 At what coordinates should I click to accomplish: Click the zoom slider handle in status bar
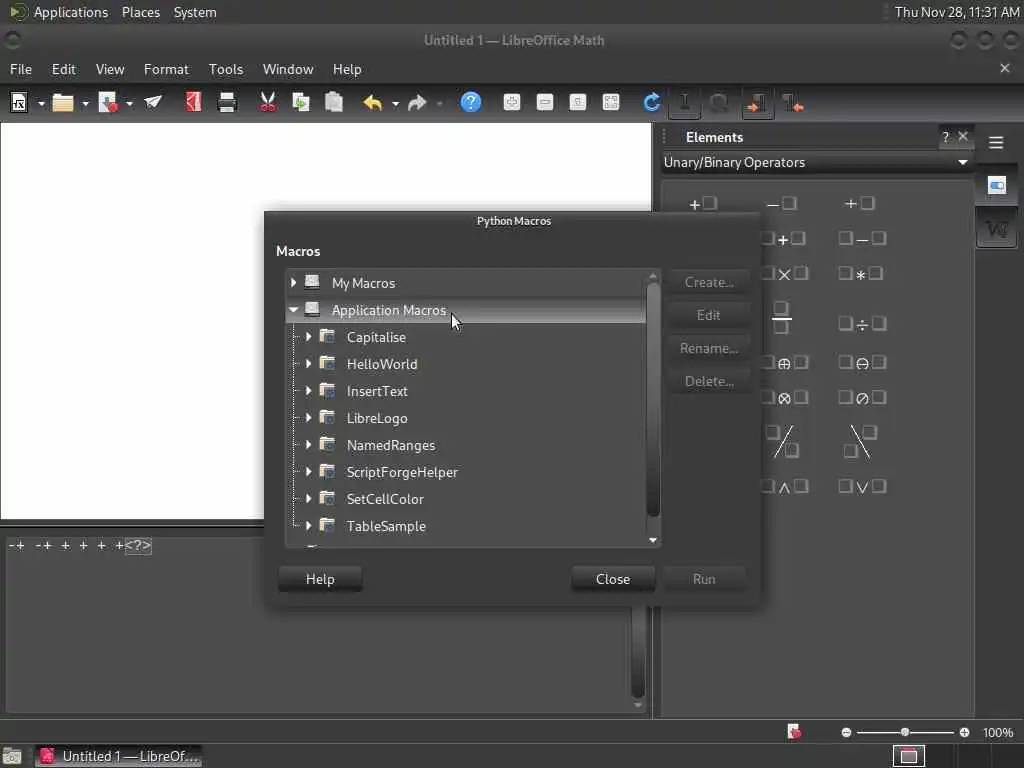point(904,732)
